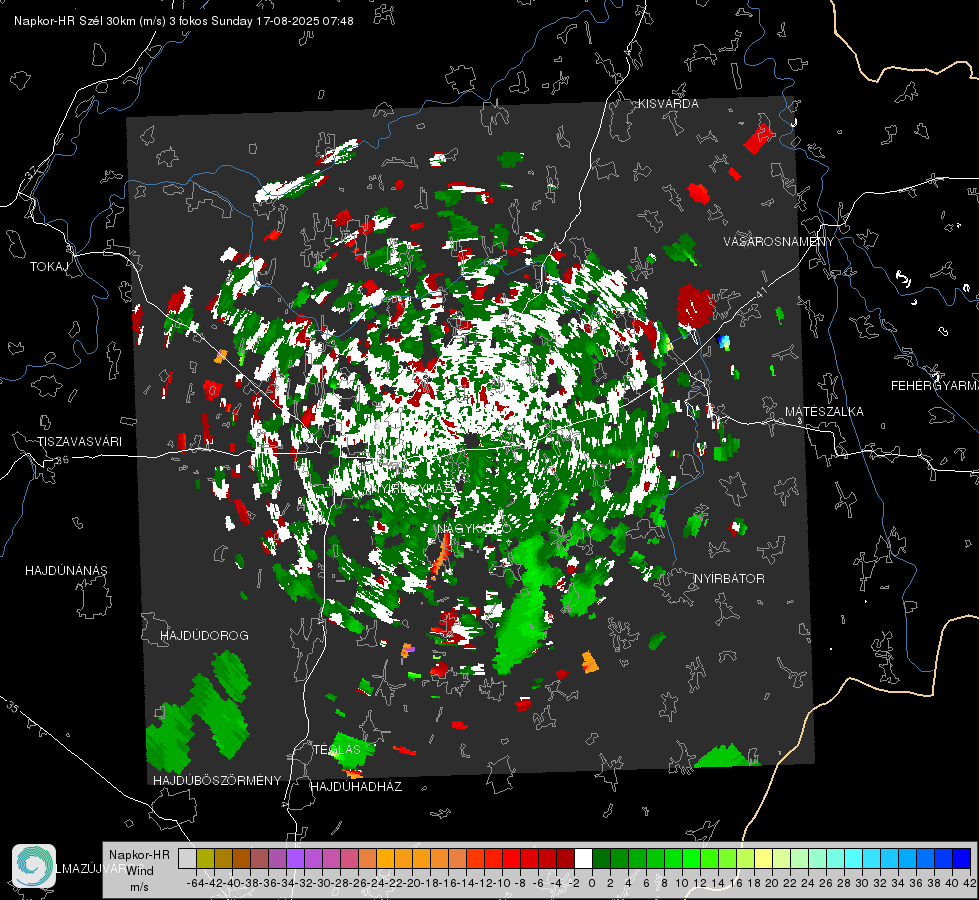Pick the gray swatch at legend's left end

click(x=187, y=858)
